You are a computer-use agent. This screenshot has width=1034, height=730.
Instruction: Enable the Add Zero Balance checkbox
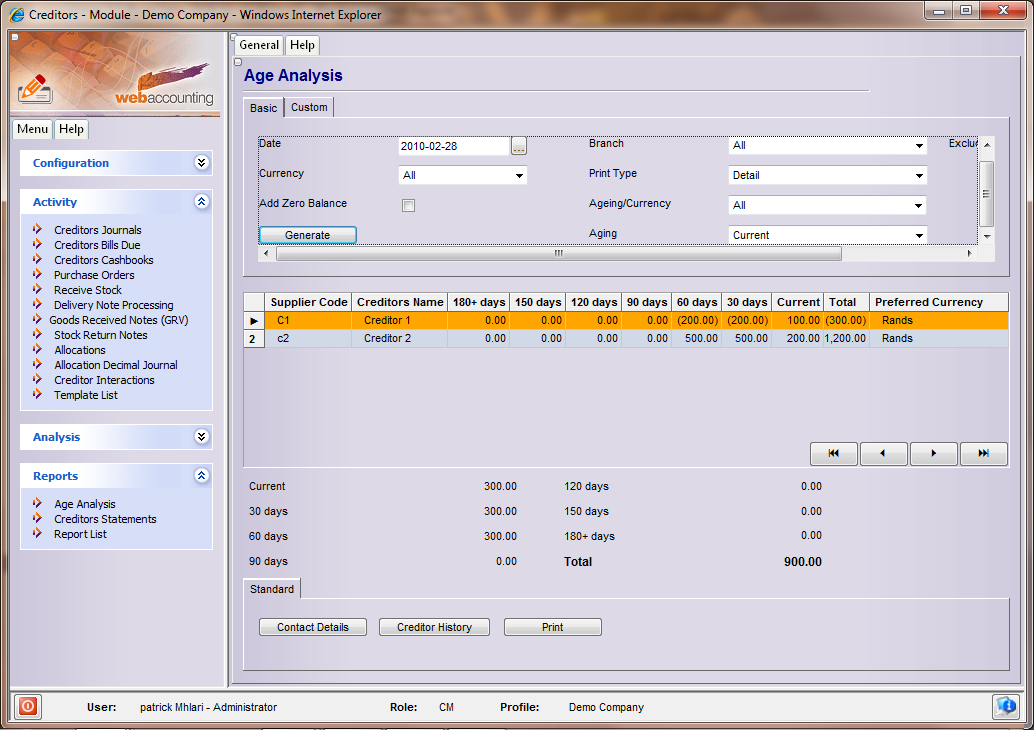tap(408, 206)
